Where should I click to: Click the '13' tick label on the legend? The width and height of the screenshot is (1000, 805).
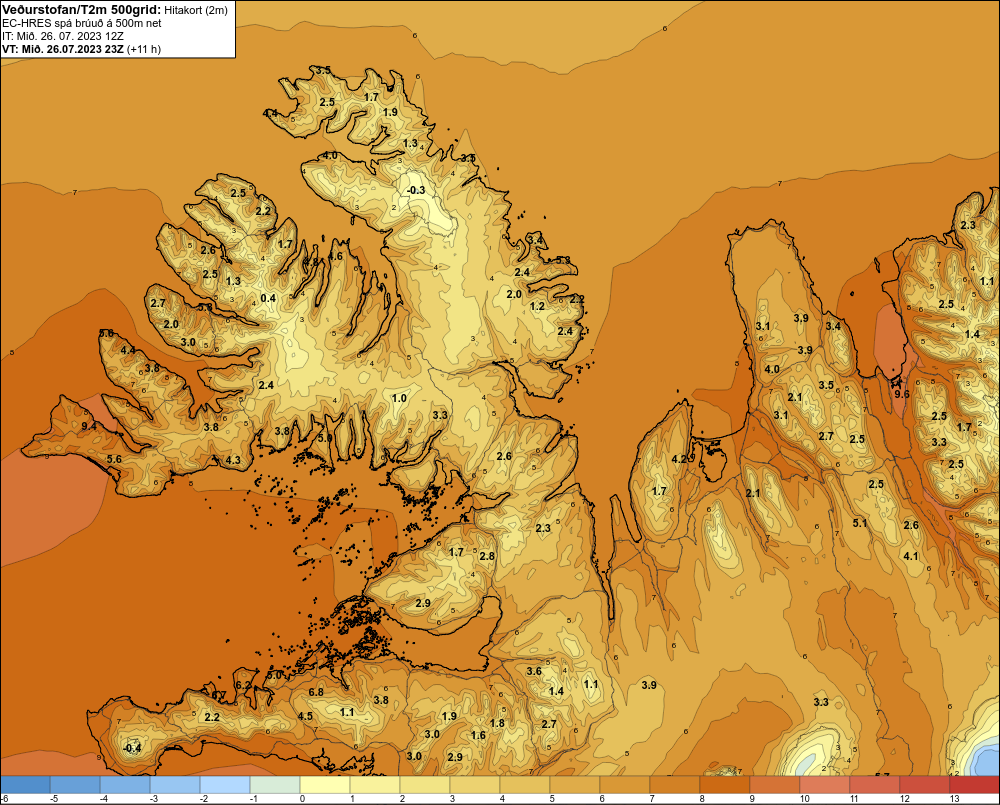[x=955, y=799]
